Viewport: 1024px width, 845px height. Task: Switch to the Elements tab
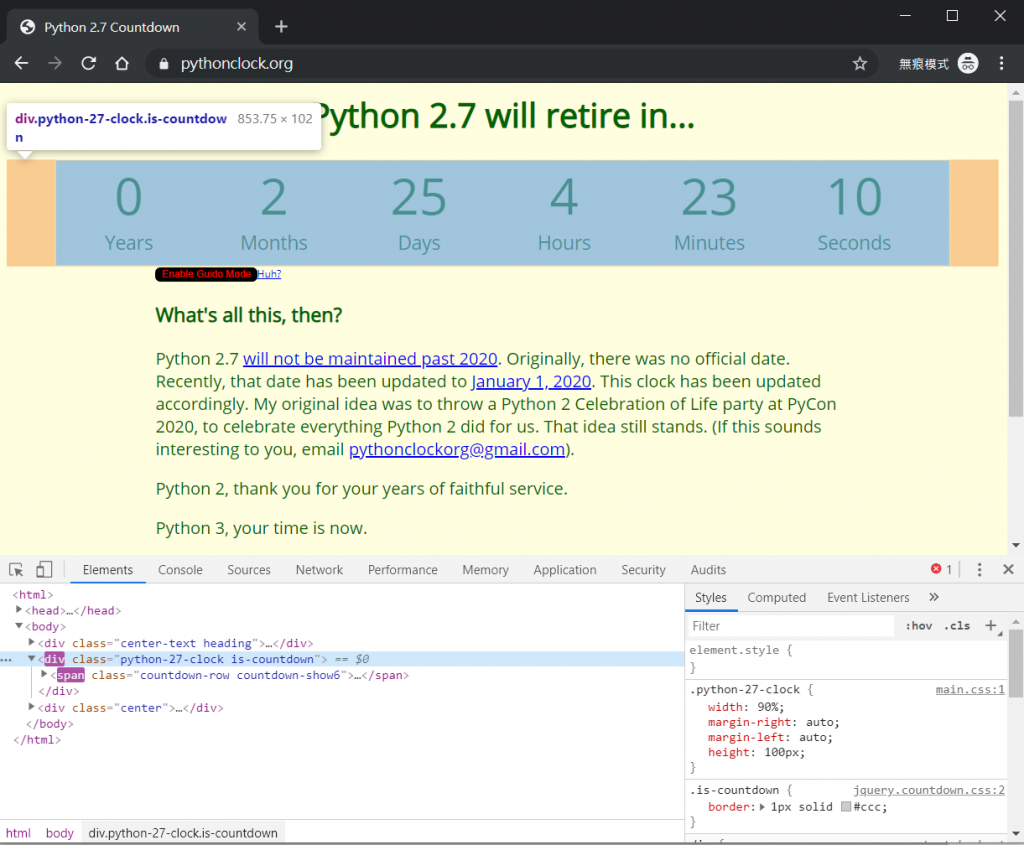(108, 569)
